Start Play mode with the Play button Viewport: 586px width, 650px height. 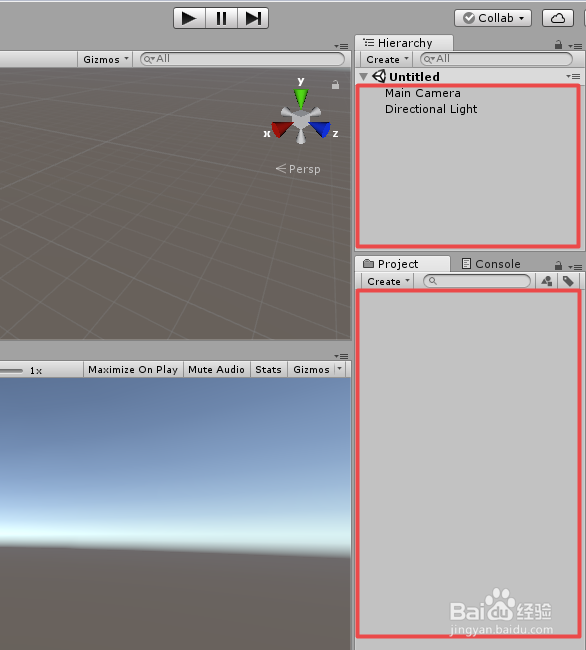click(x=189, y=18)
